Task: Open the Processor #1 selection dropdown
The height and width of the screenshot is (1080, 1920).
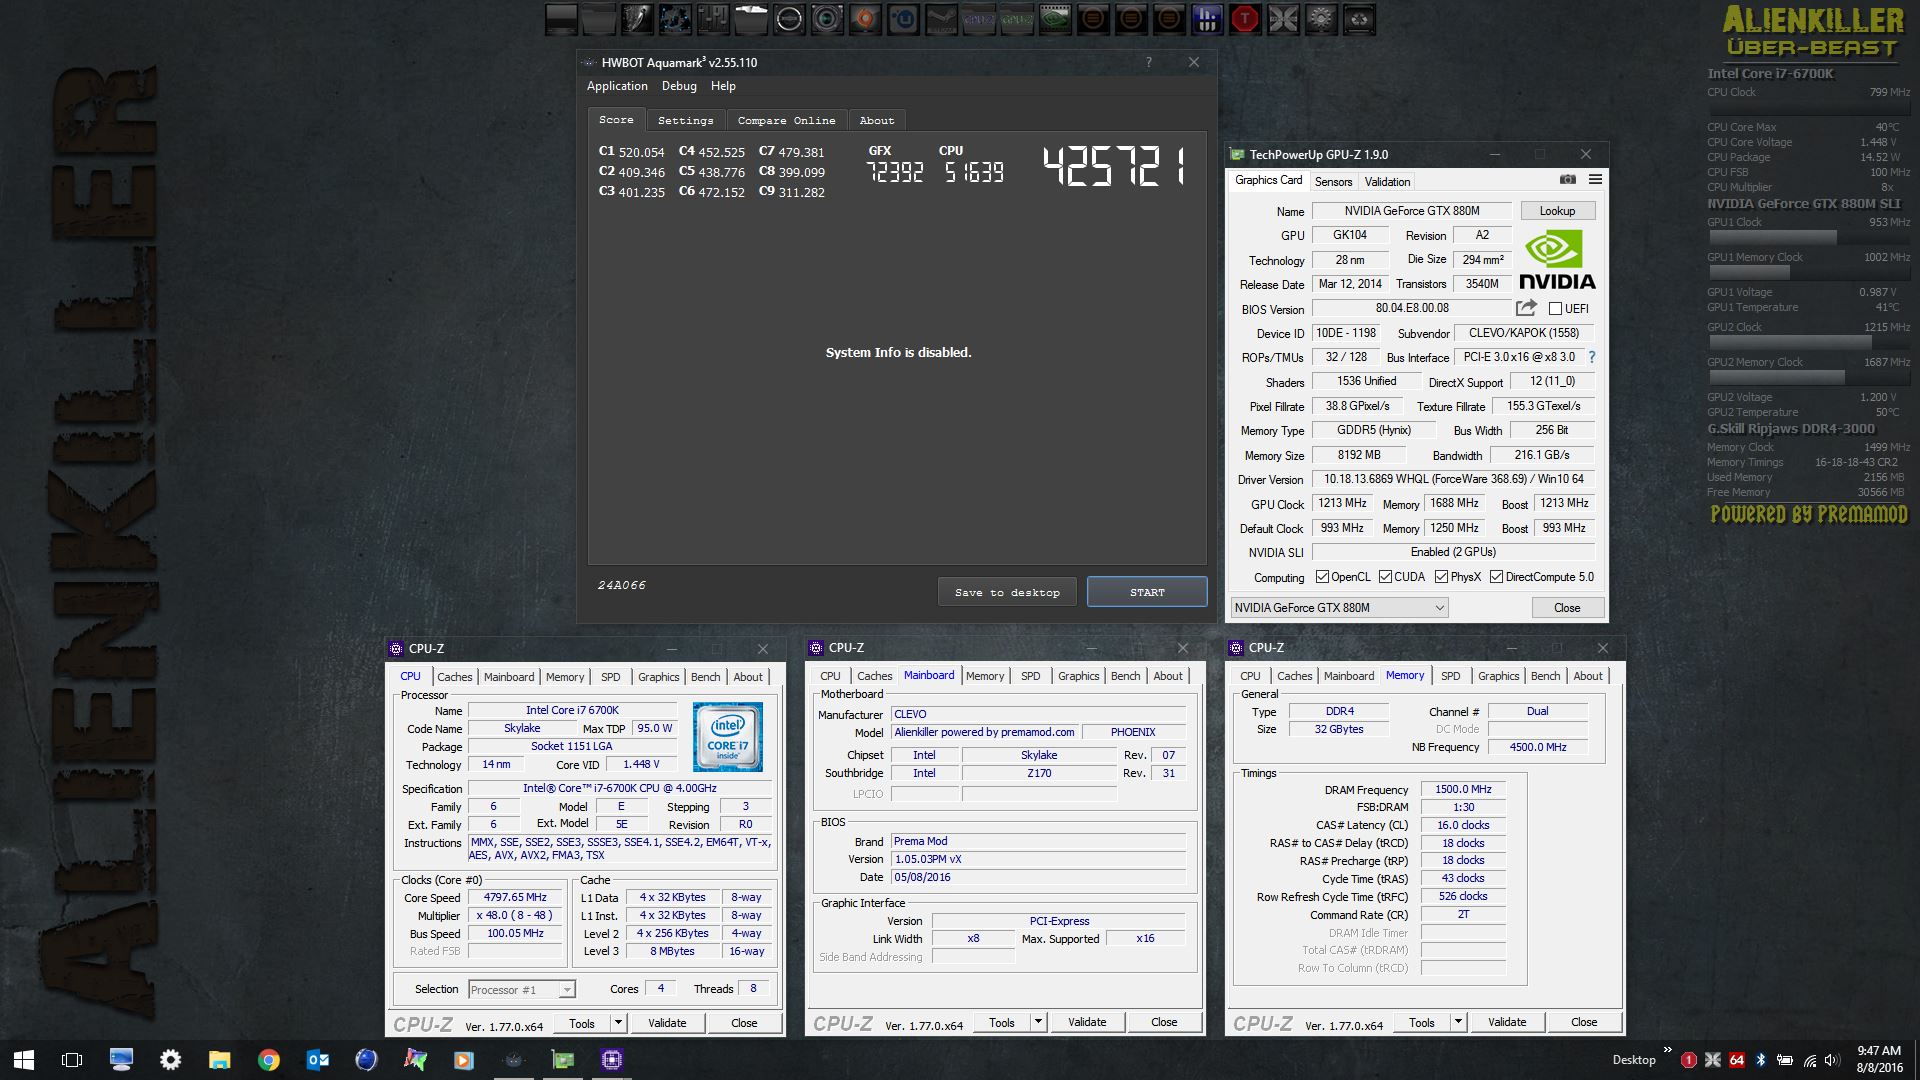Action: pyautogui.click(x=521, y=990)
